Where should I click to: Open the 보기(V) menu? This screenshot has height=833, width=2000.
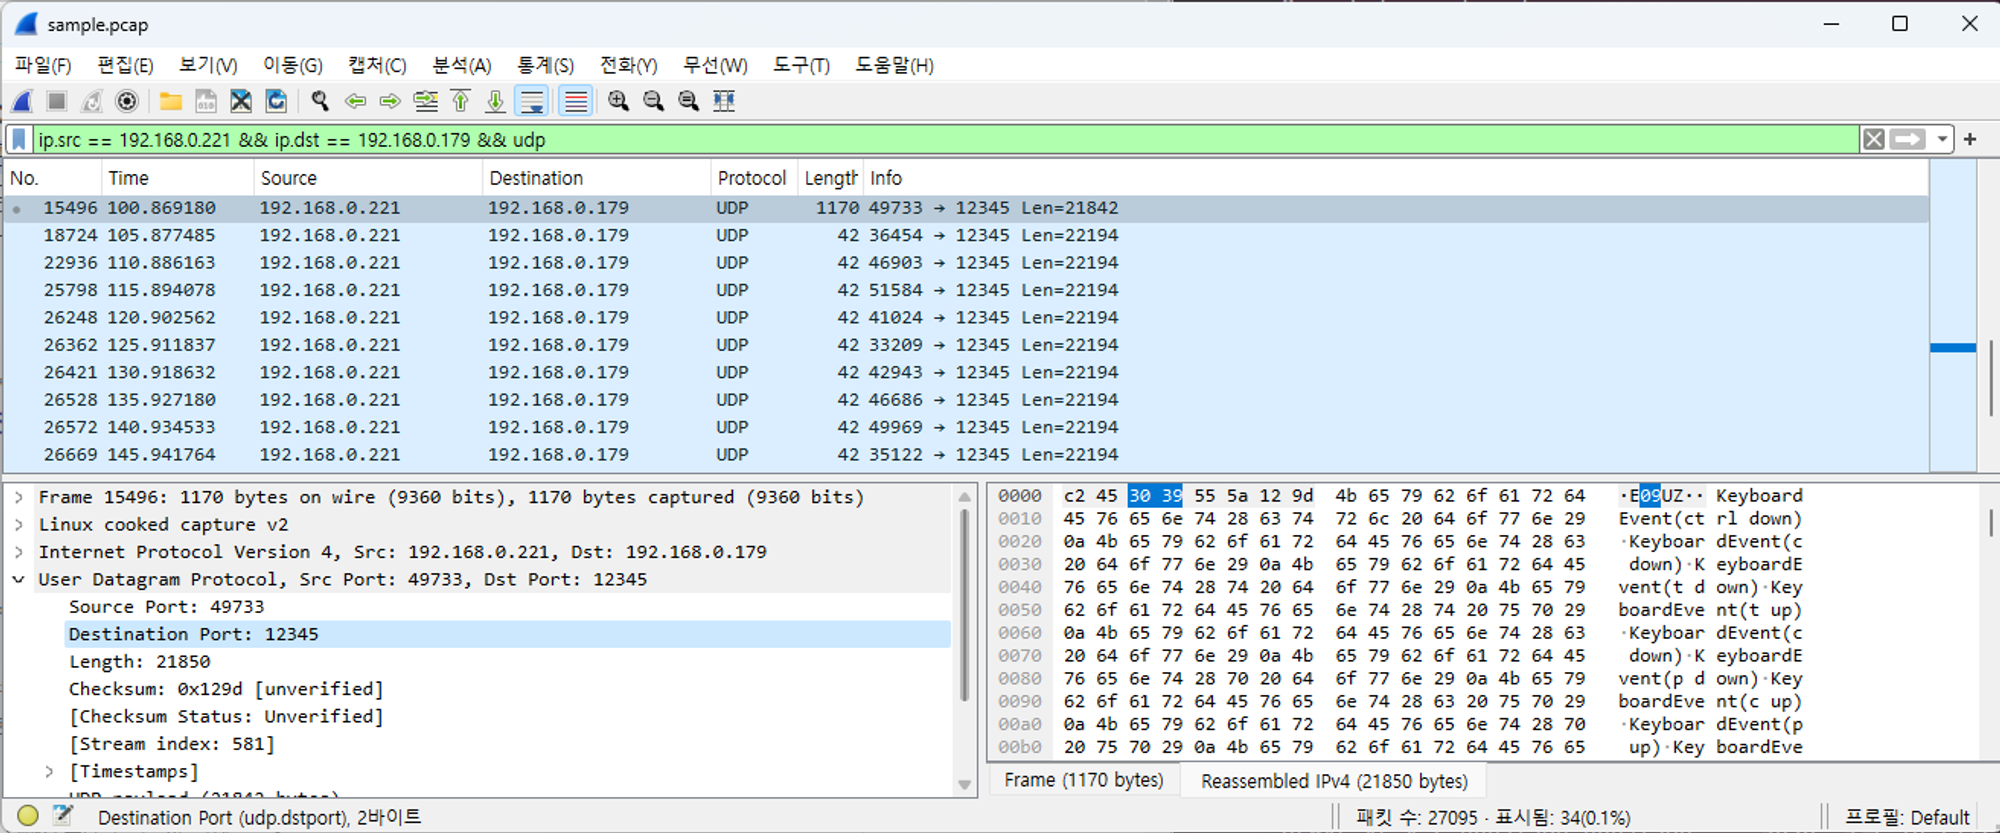pos(208,65)
